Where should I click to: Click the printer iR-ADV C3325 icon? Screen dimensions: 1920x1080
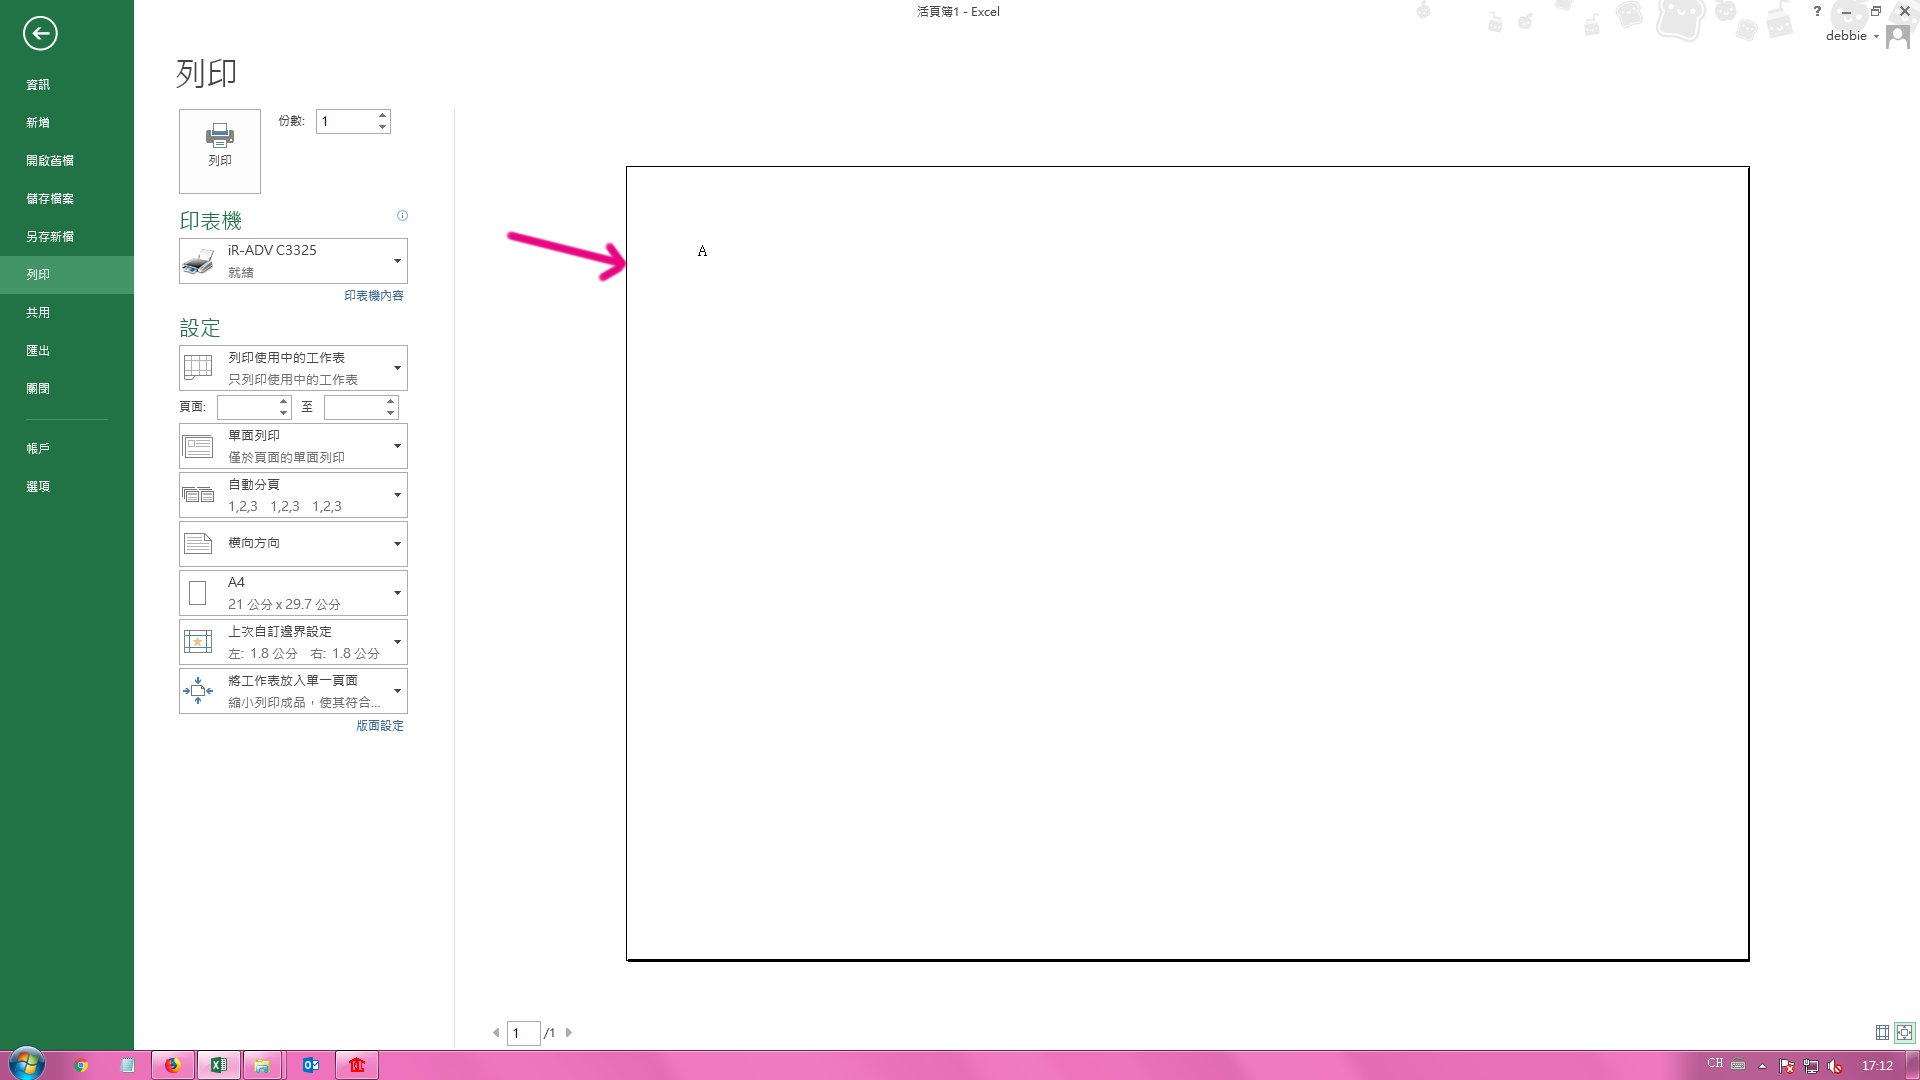[198, 260]
